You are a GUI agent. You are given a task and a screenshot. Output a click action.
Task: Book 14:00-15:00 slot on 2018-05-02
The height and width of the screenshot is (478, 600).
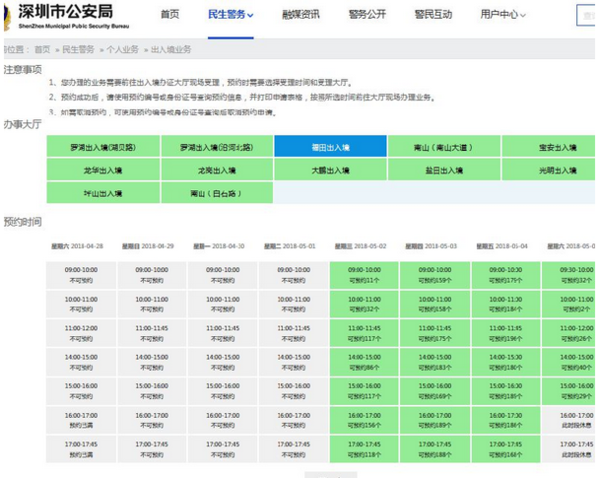tap(364, 362)
